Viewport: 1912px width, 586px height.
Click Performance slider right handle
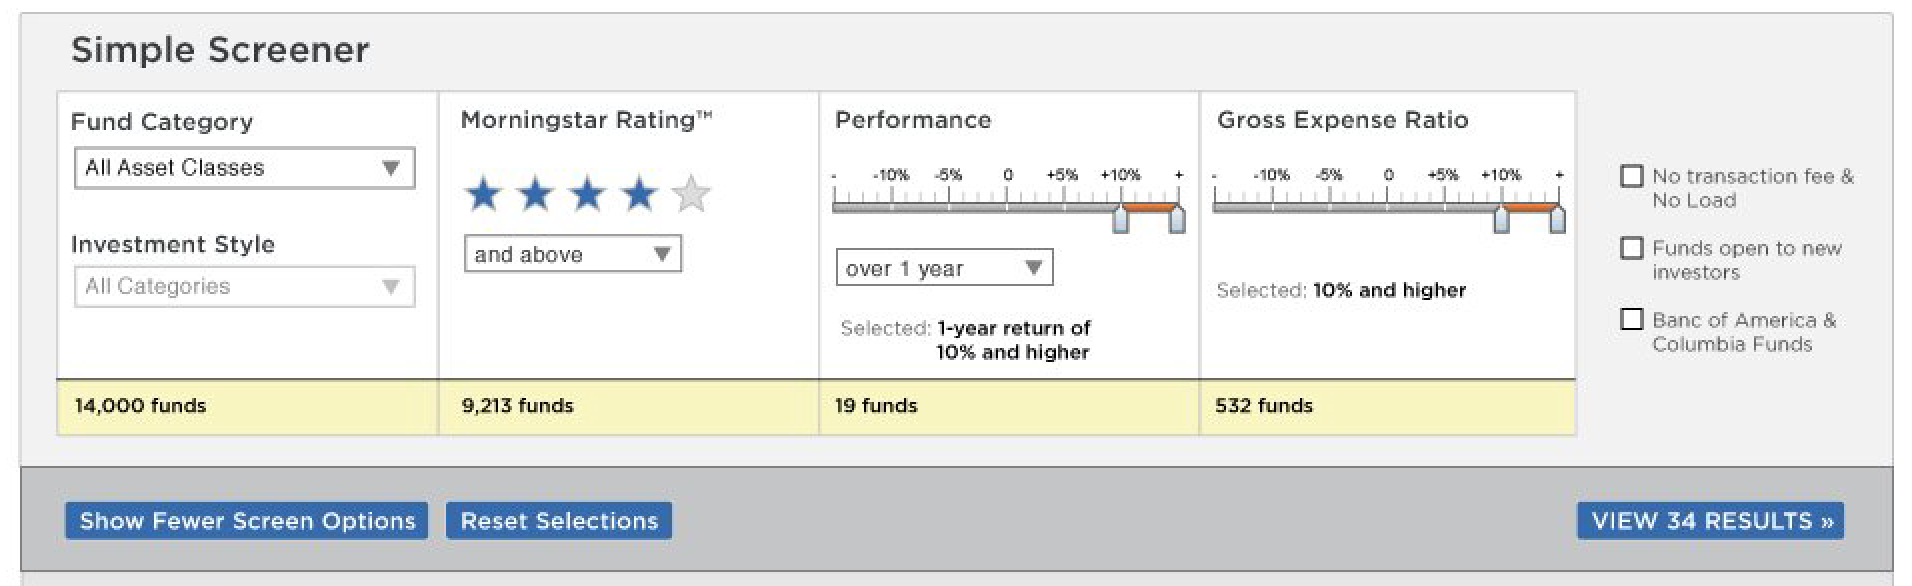(x=1177, y=219)
